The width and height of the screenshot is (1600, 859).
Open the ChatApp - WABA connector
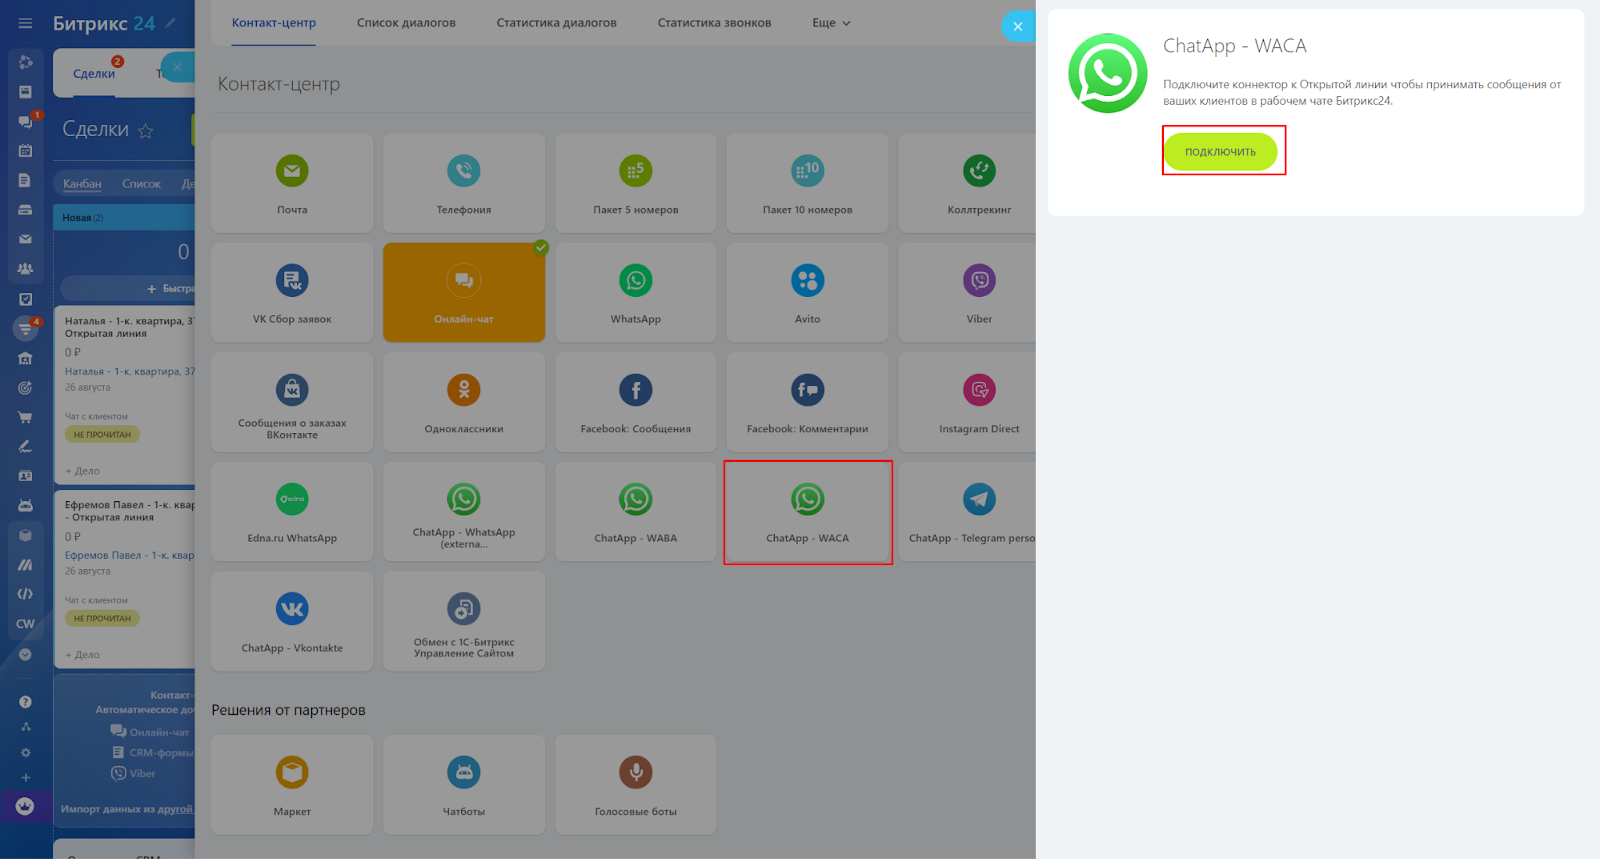point(636,512)
